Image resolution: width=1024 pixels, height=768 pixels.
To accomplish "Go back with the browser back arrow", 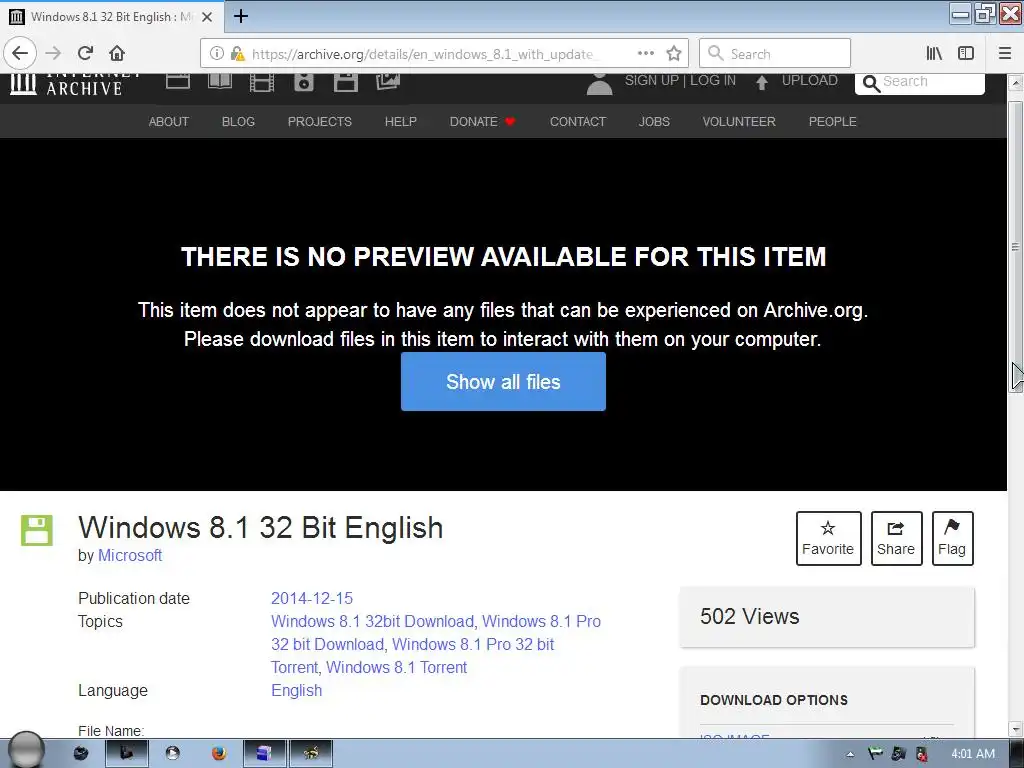I will (20, 53).
